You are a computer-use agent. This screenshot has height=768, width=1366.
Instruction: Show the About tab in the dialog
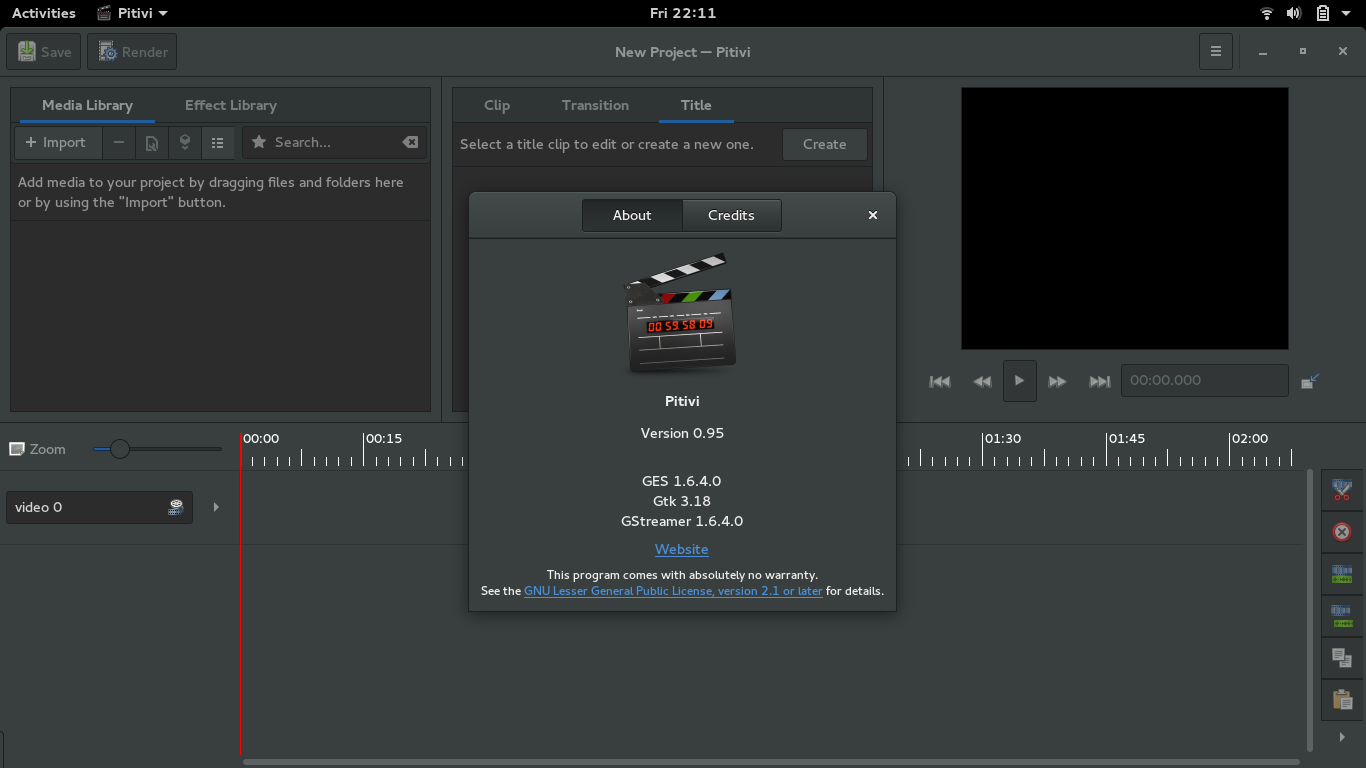click(x=632, y=215)
